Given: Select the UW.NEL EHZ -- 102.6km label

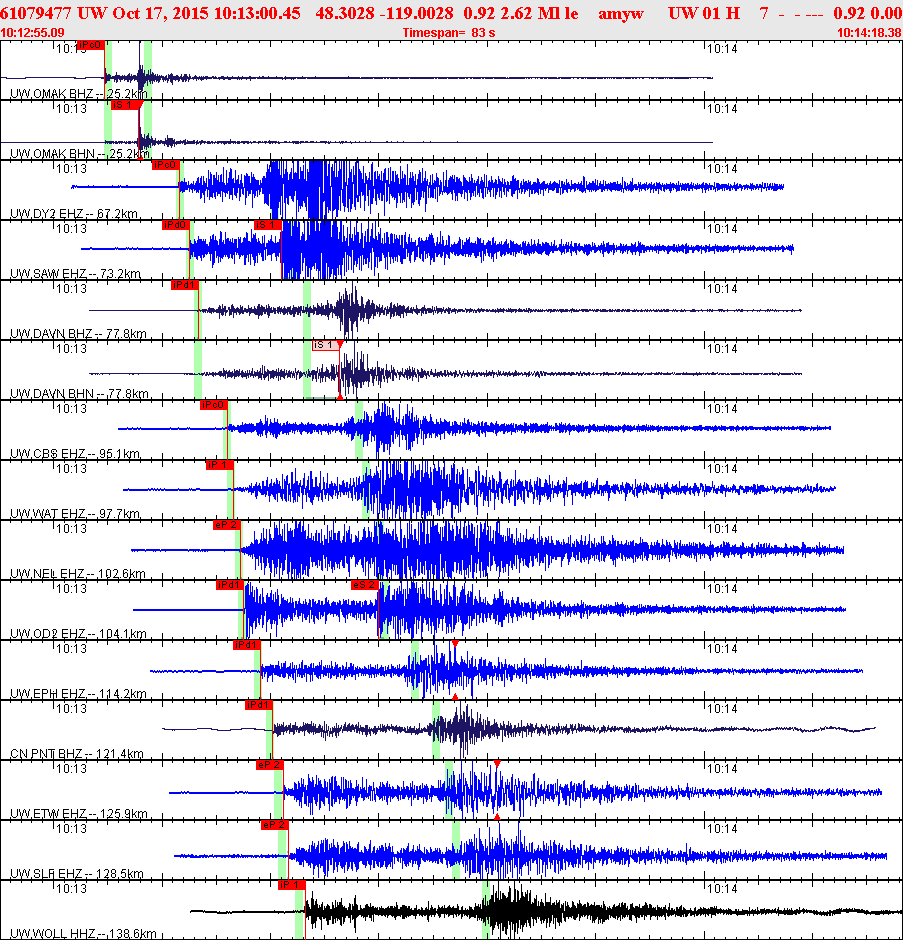Looking at the screenshot, I should point(77,573).
